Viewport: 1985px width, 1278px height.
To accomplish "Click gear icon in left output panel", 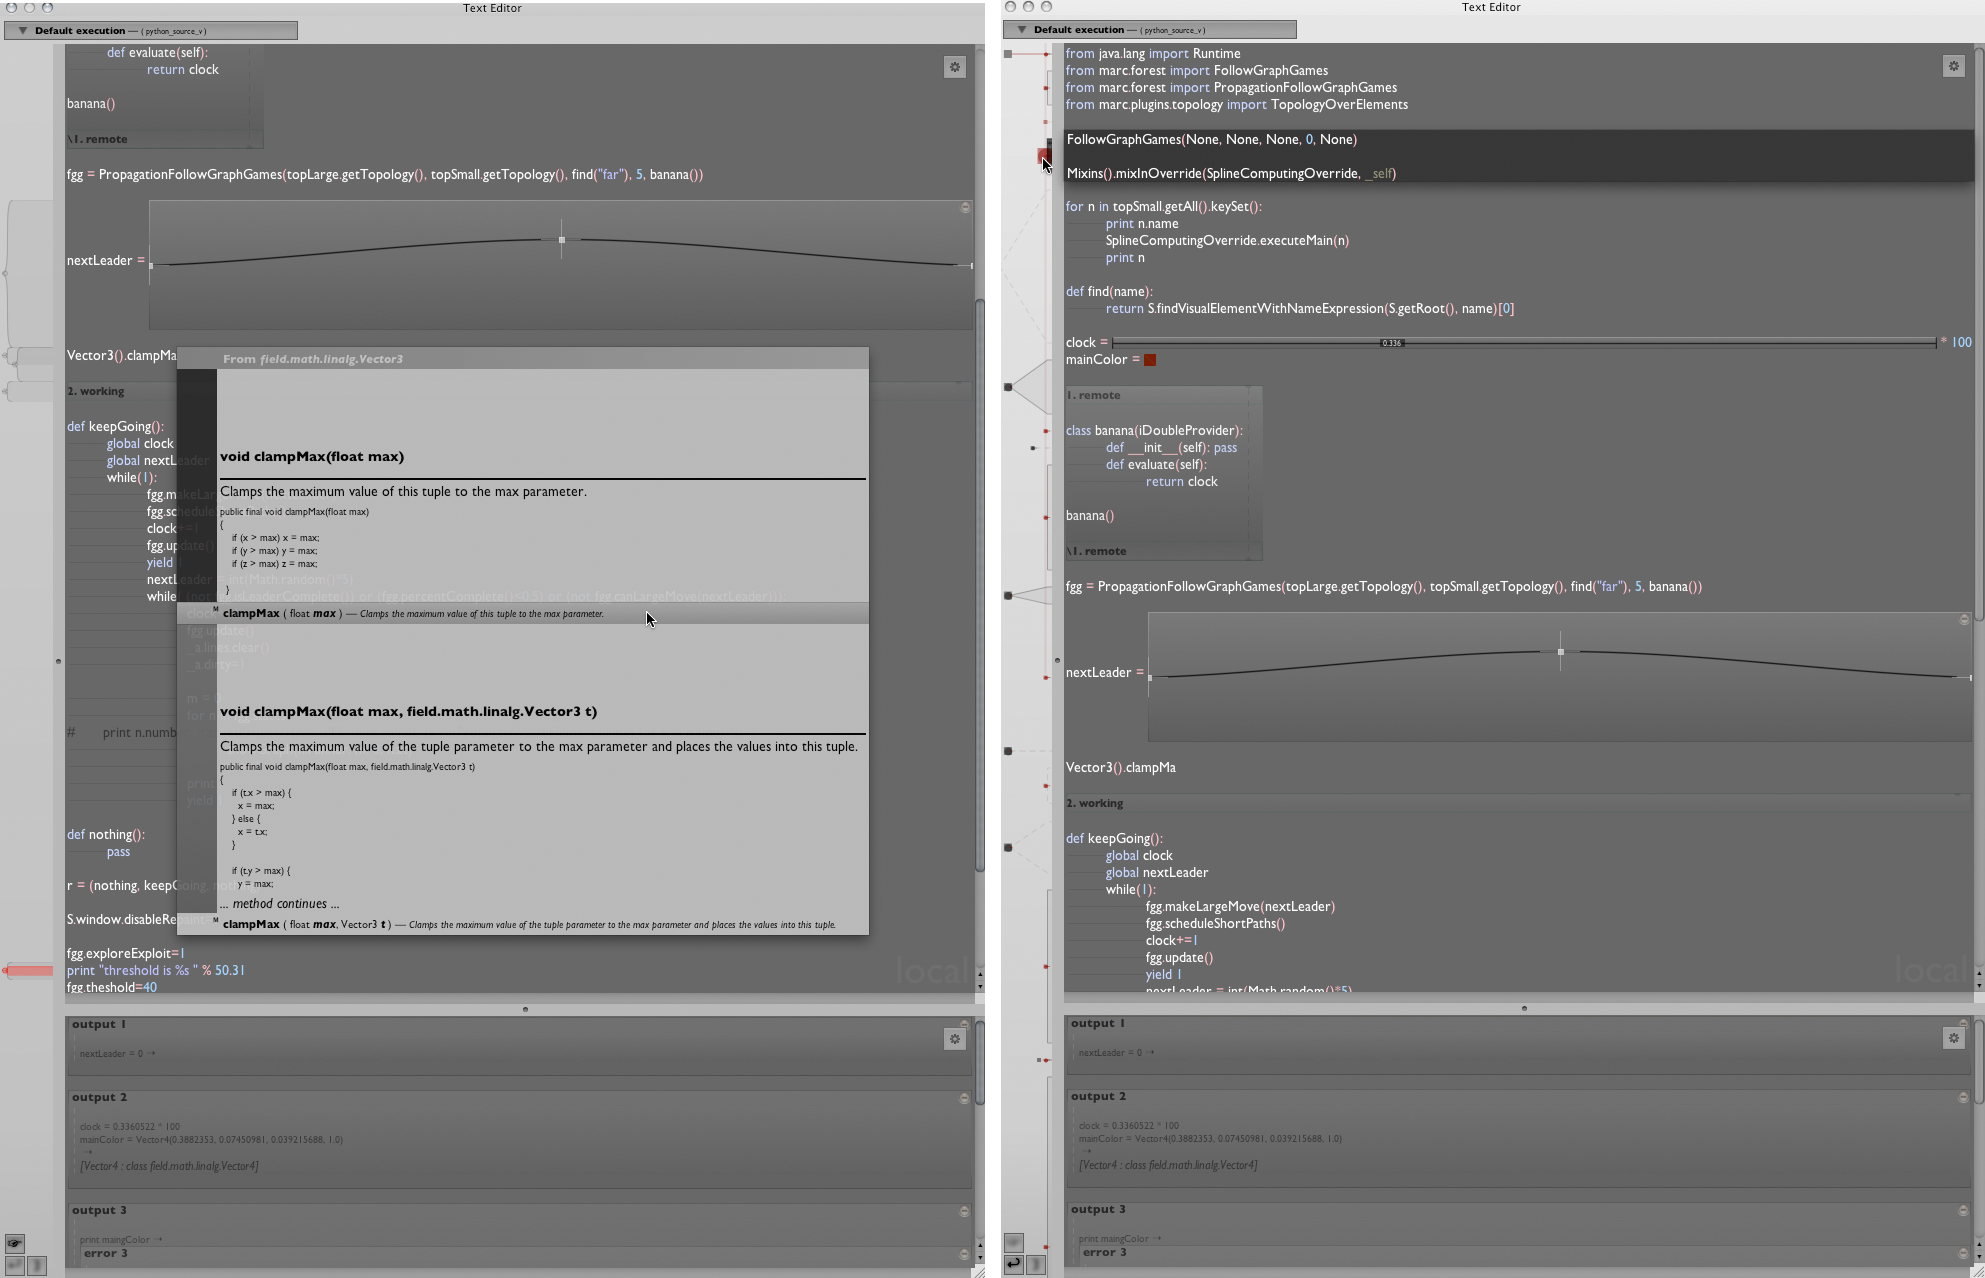I will tap(954, 1039).
